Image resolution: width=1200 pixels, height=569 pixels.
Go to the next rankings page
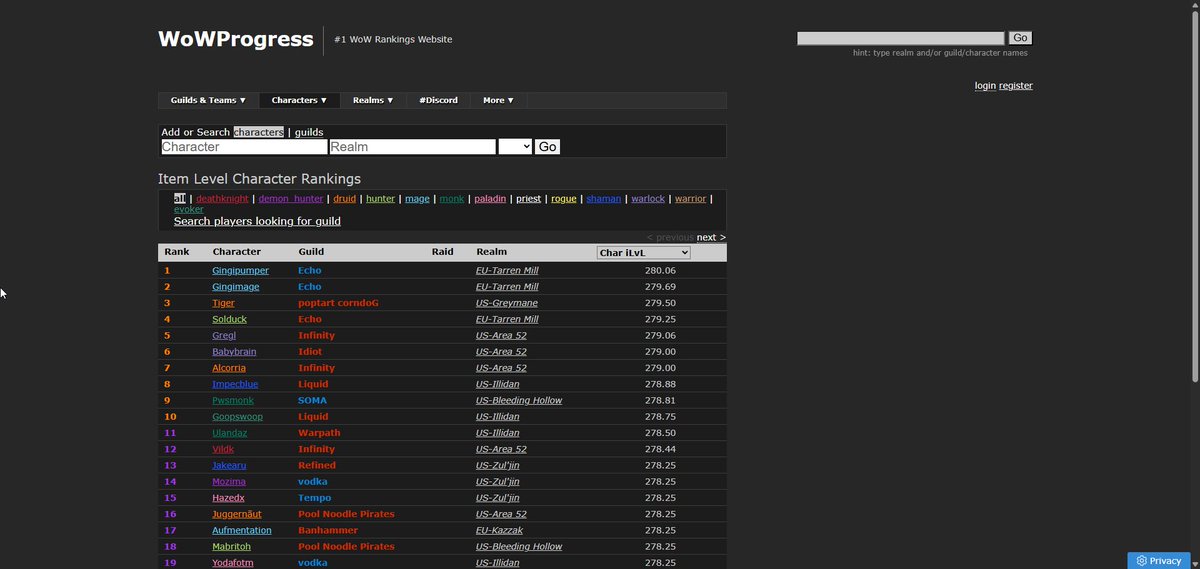pos(711,237)
